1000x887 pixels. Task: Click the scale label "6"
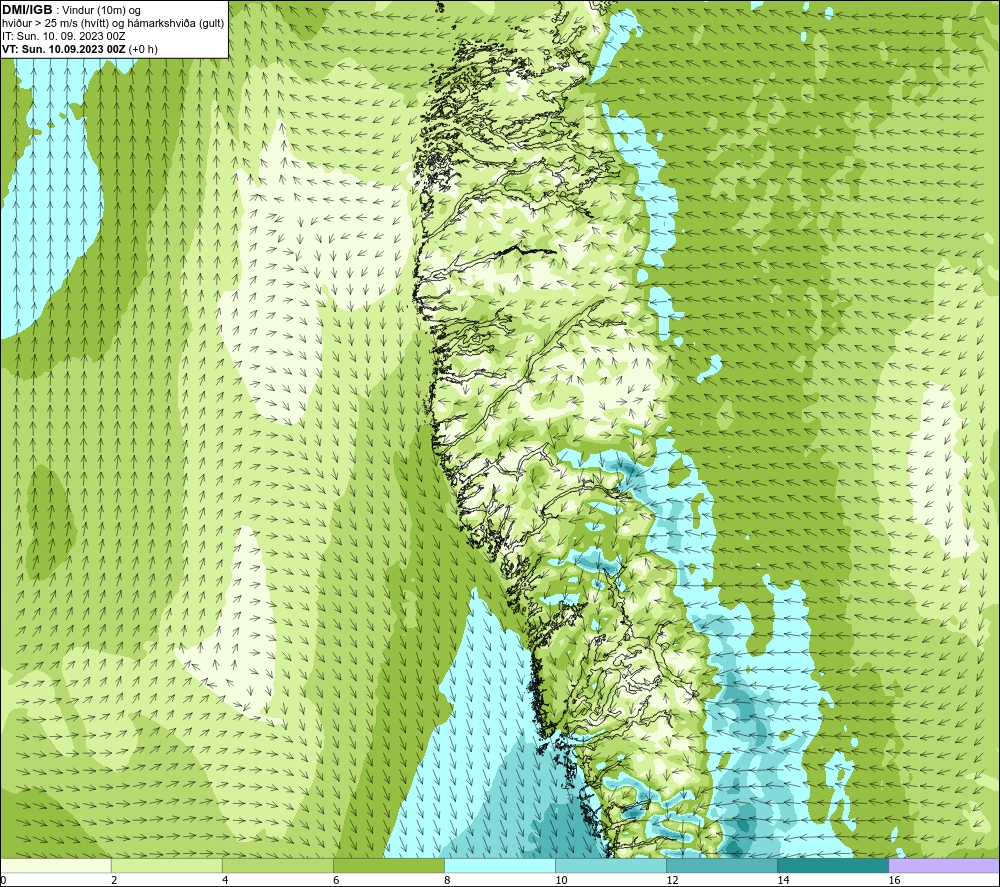336,881
